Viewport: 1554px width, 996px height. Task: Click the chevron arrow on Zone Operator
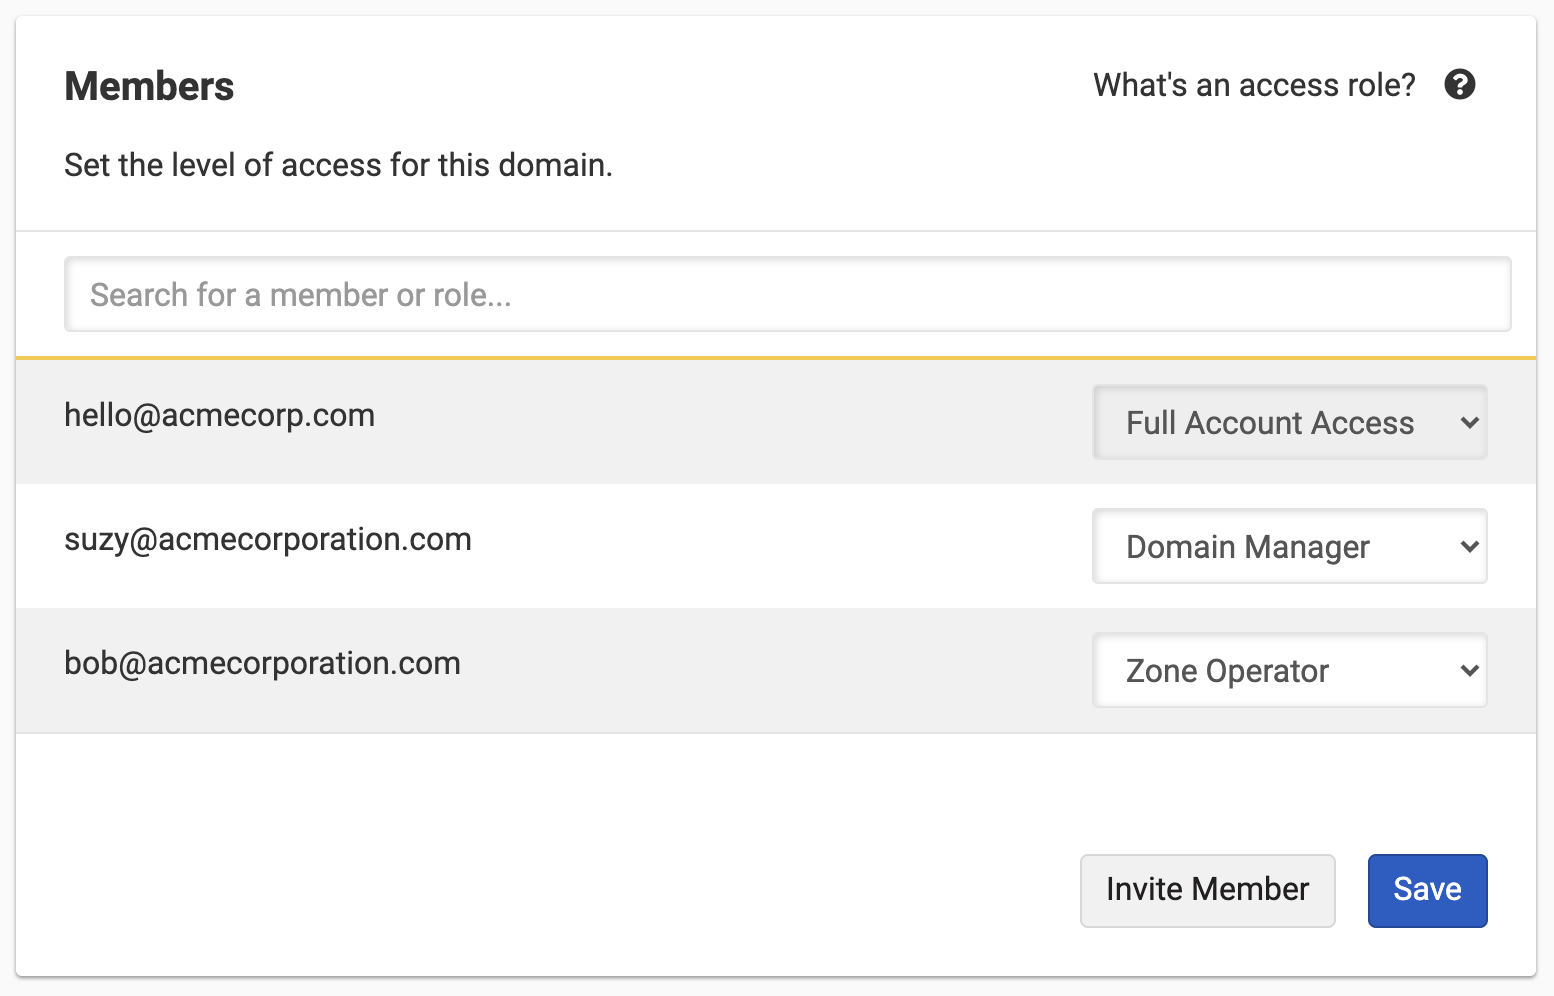click(x=1469, y=671)
